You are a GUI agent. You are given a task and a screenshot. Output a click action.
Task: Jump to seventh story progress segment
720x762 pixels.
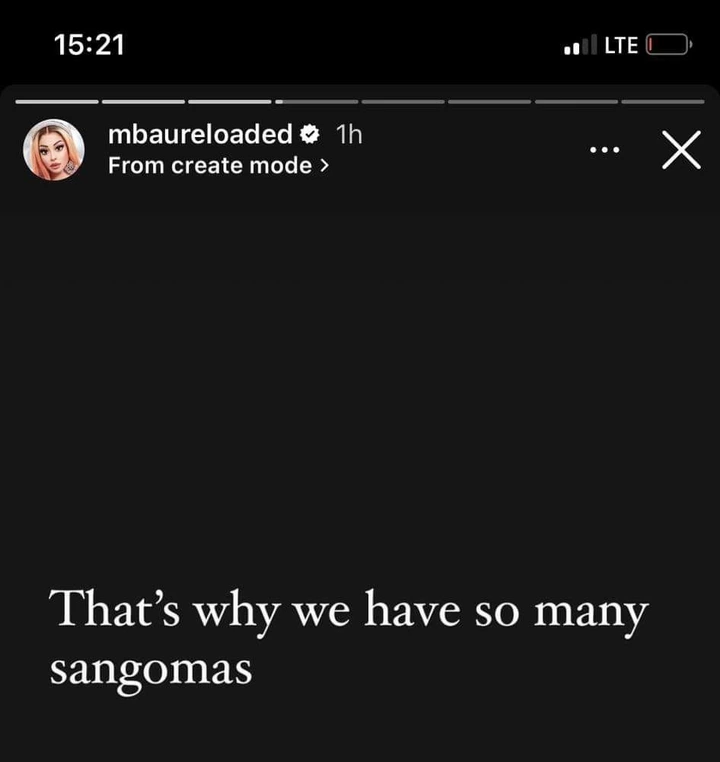(576, 102)
